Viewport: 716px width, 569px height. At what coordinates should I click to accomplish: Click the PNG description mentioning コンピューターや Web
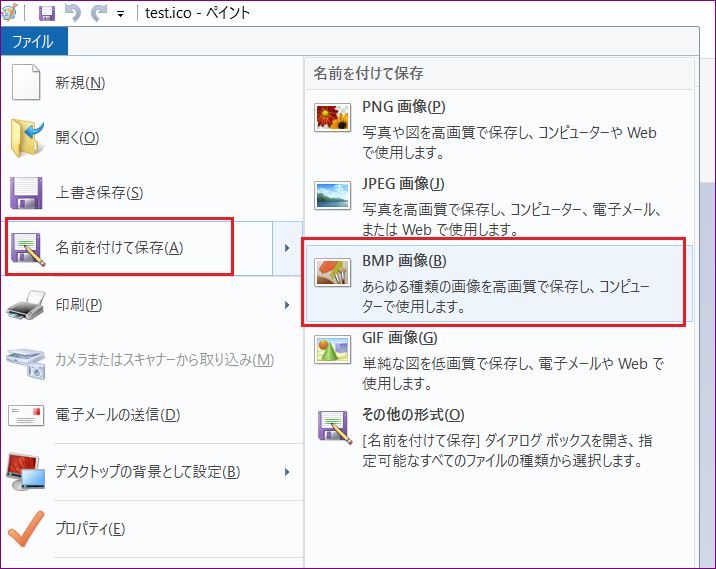coord(509,142)
